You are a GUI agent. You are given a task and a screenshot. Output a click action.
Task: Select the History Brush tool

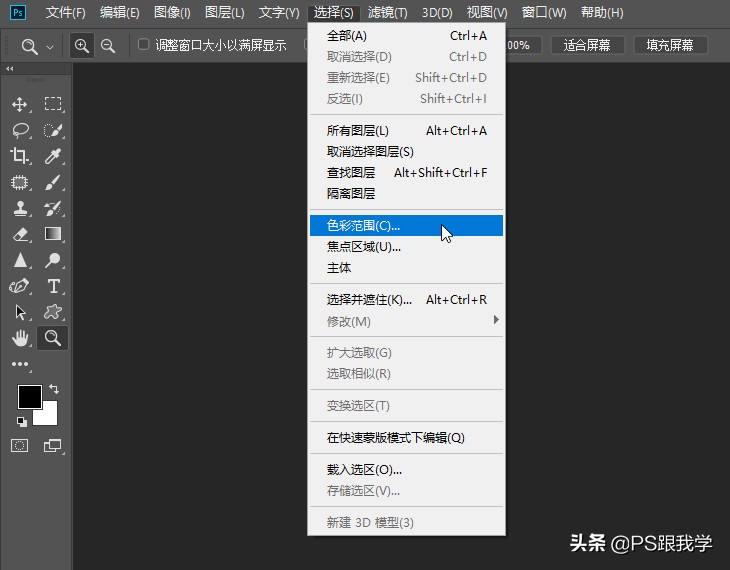pos(53,208)
